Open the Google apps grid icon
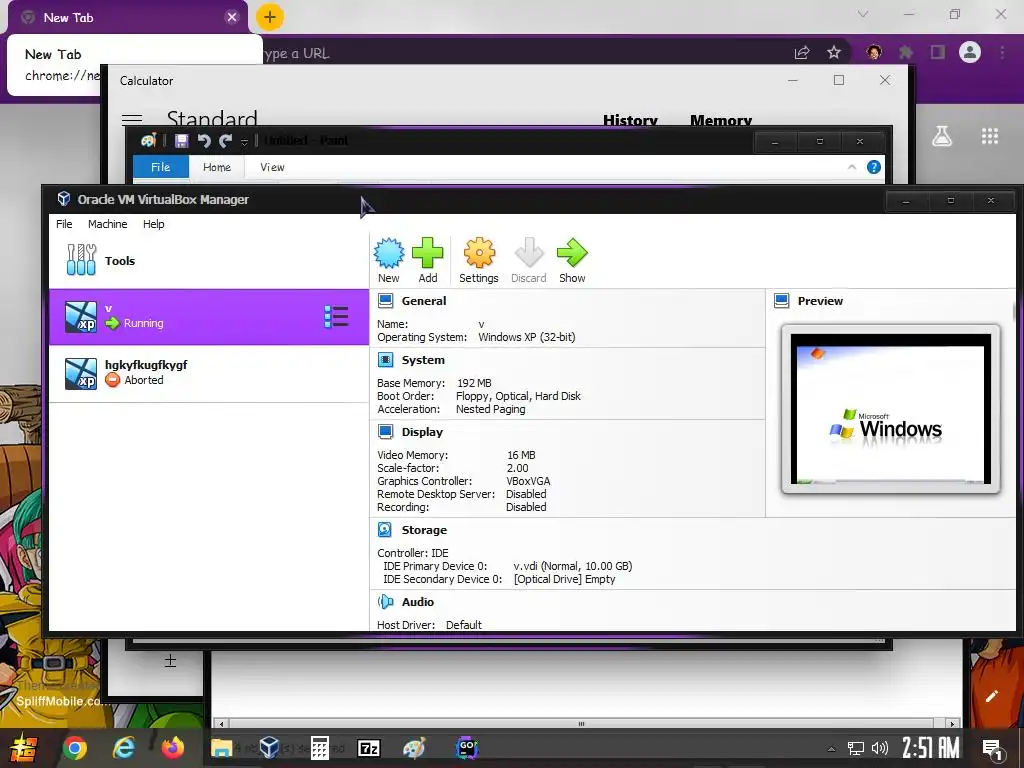 point(990,136)
